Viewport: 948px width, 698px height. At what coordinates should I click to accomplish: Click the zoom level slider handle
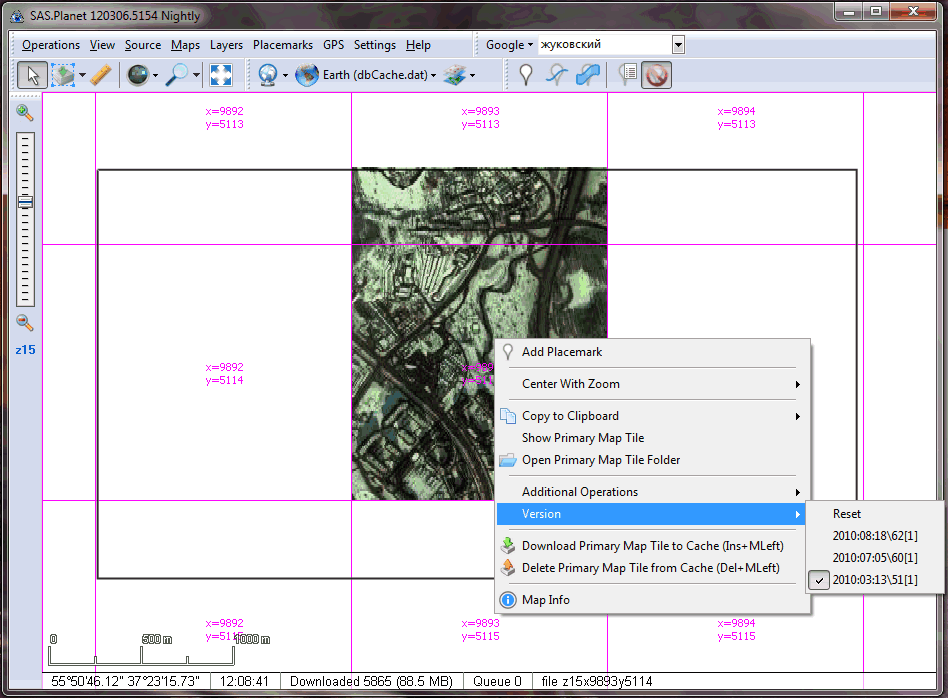tap(25, 202)
